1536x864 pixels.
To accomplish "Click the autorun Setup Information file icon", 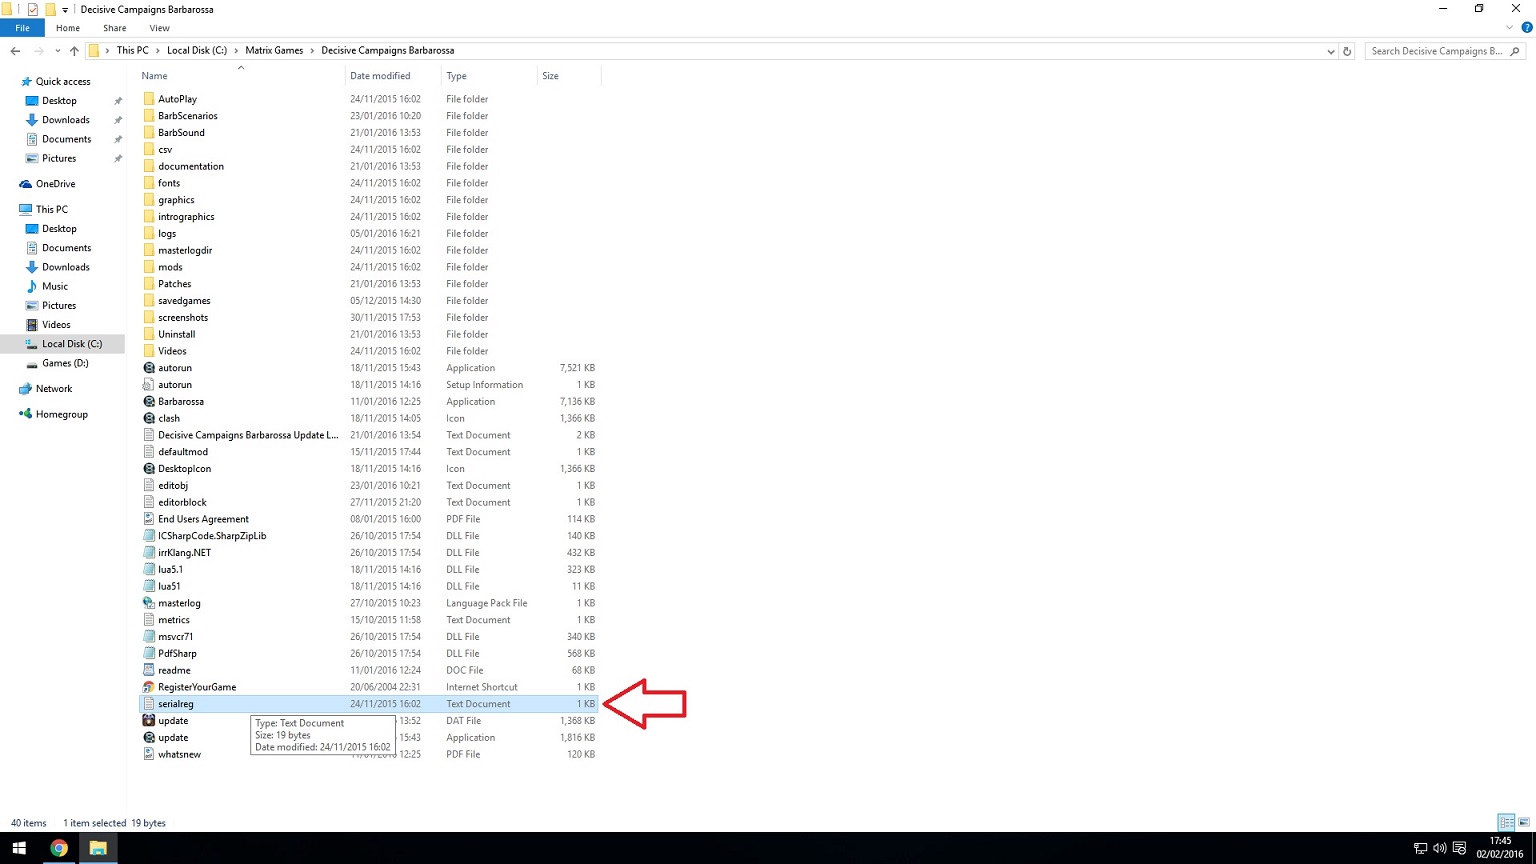I will click(x=149, y=385).
